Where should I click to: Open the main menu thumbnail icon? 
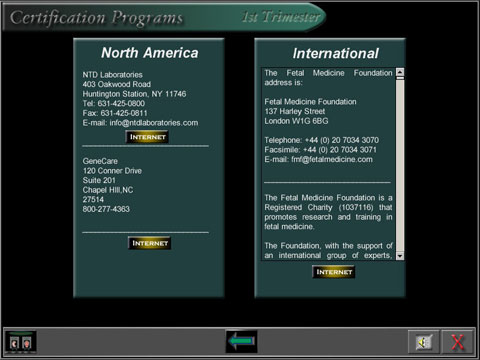coord(21,342)
